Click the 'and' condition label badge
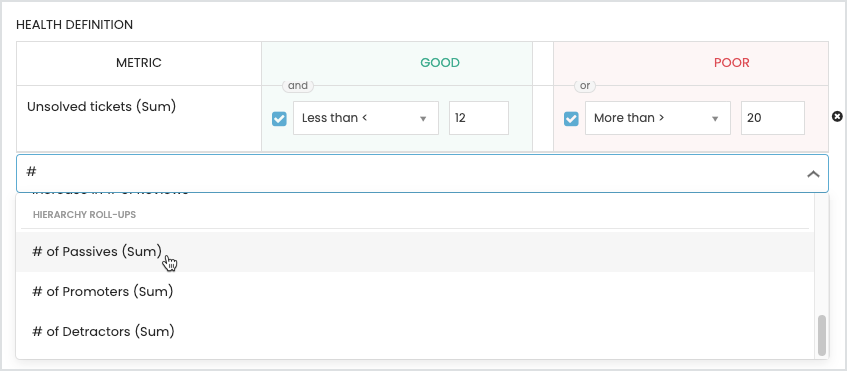This screenshot has width=847, height=371. (x=298, y=85)
